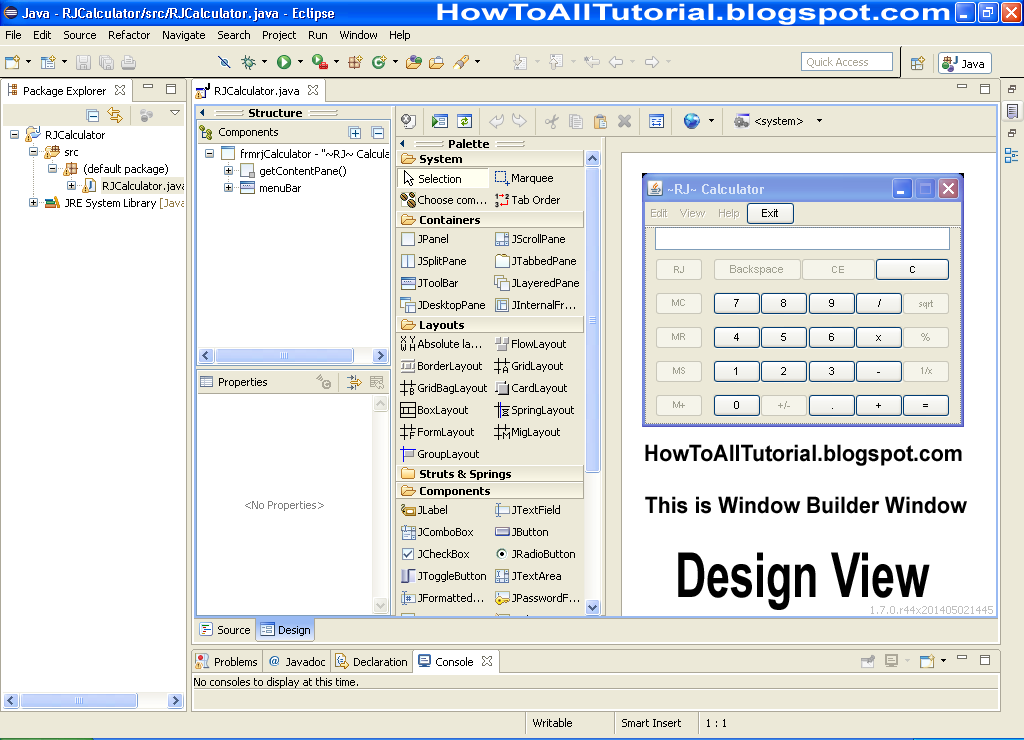The width and height of the screenshot is (1024, 740).
Task: Switch to the Source tab
Action: tap(226, 630)
